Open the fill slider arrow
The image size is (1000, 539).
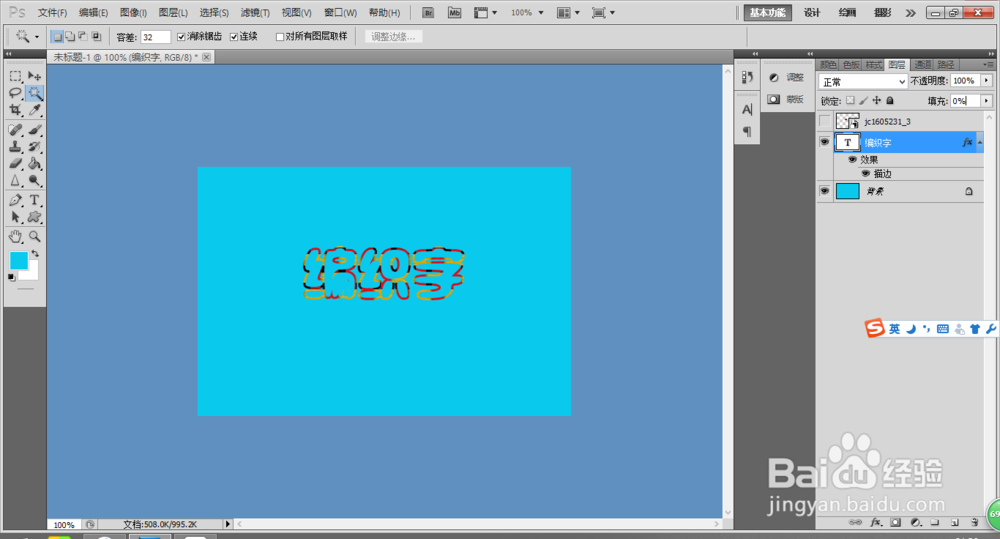(987, 101)
